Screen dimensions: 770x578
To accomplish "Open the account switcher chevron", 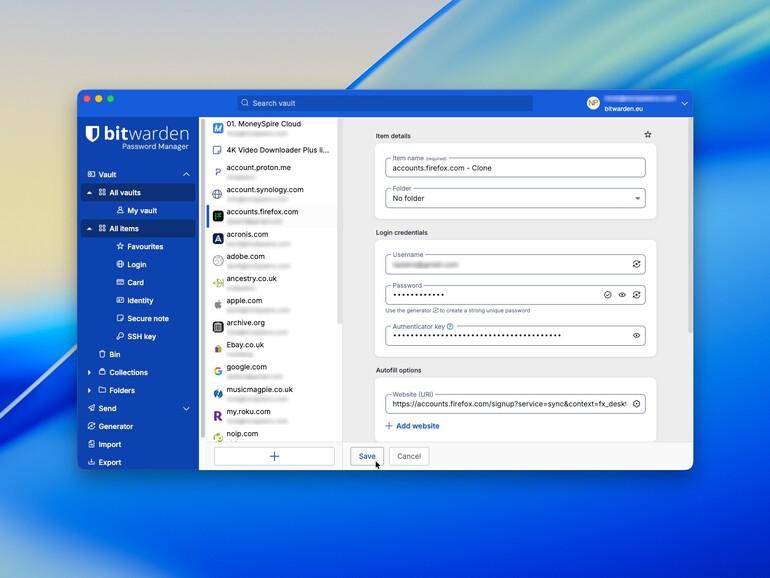I will tap(684, 104).
